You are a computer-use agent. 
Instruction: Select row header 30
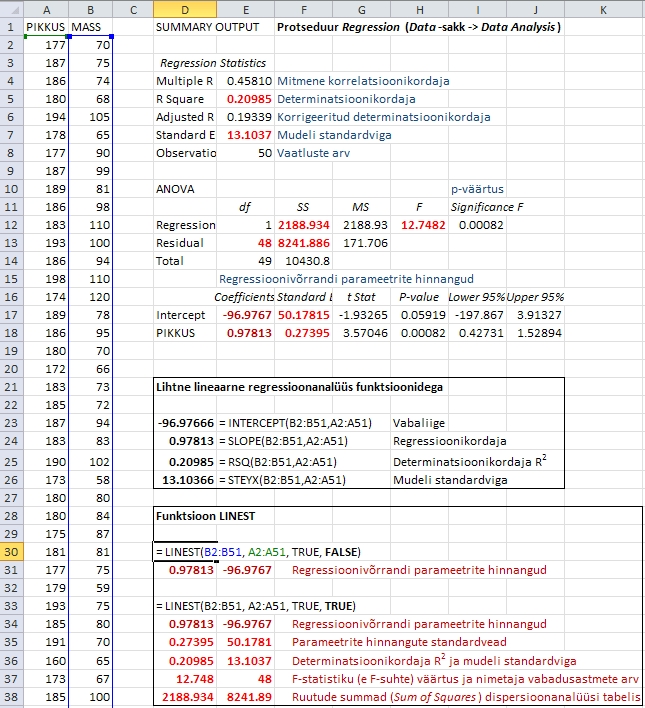(x=11, y=552)
